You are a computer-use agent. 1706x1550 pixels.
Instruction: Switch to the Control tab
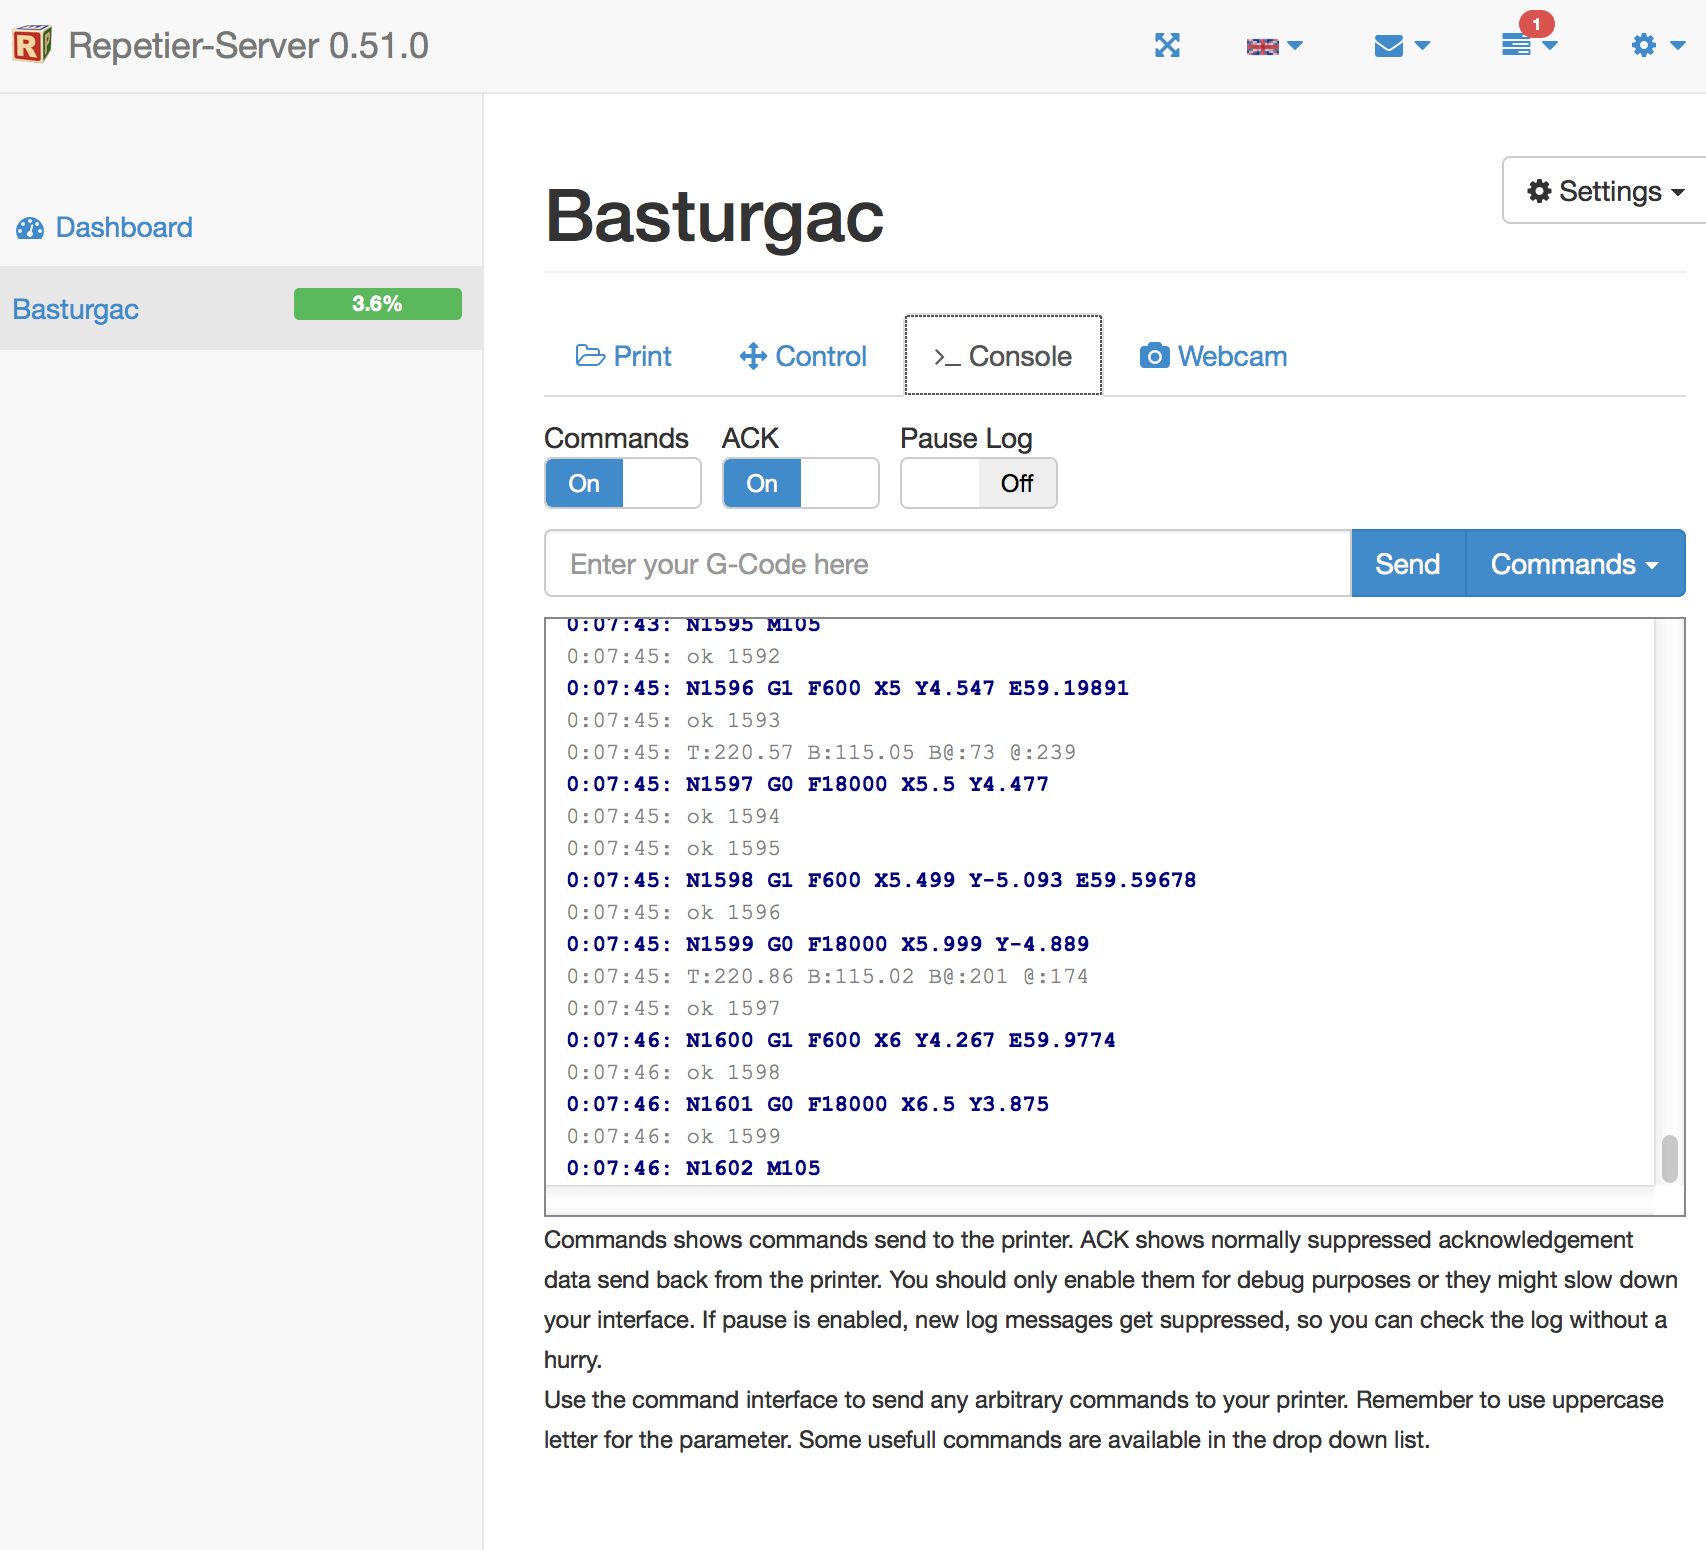[x=803, y=356]
